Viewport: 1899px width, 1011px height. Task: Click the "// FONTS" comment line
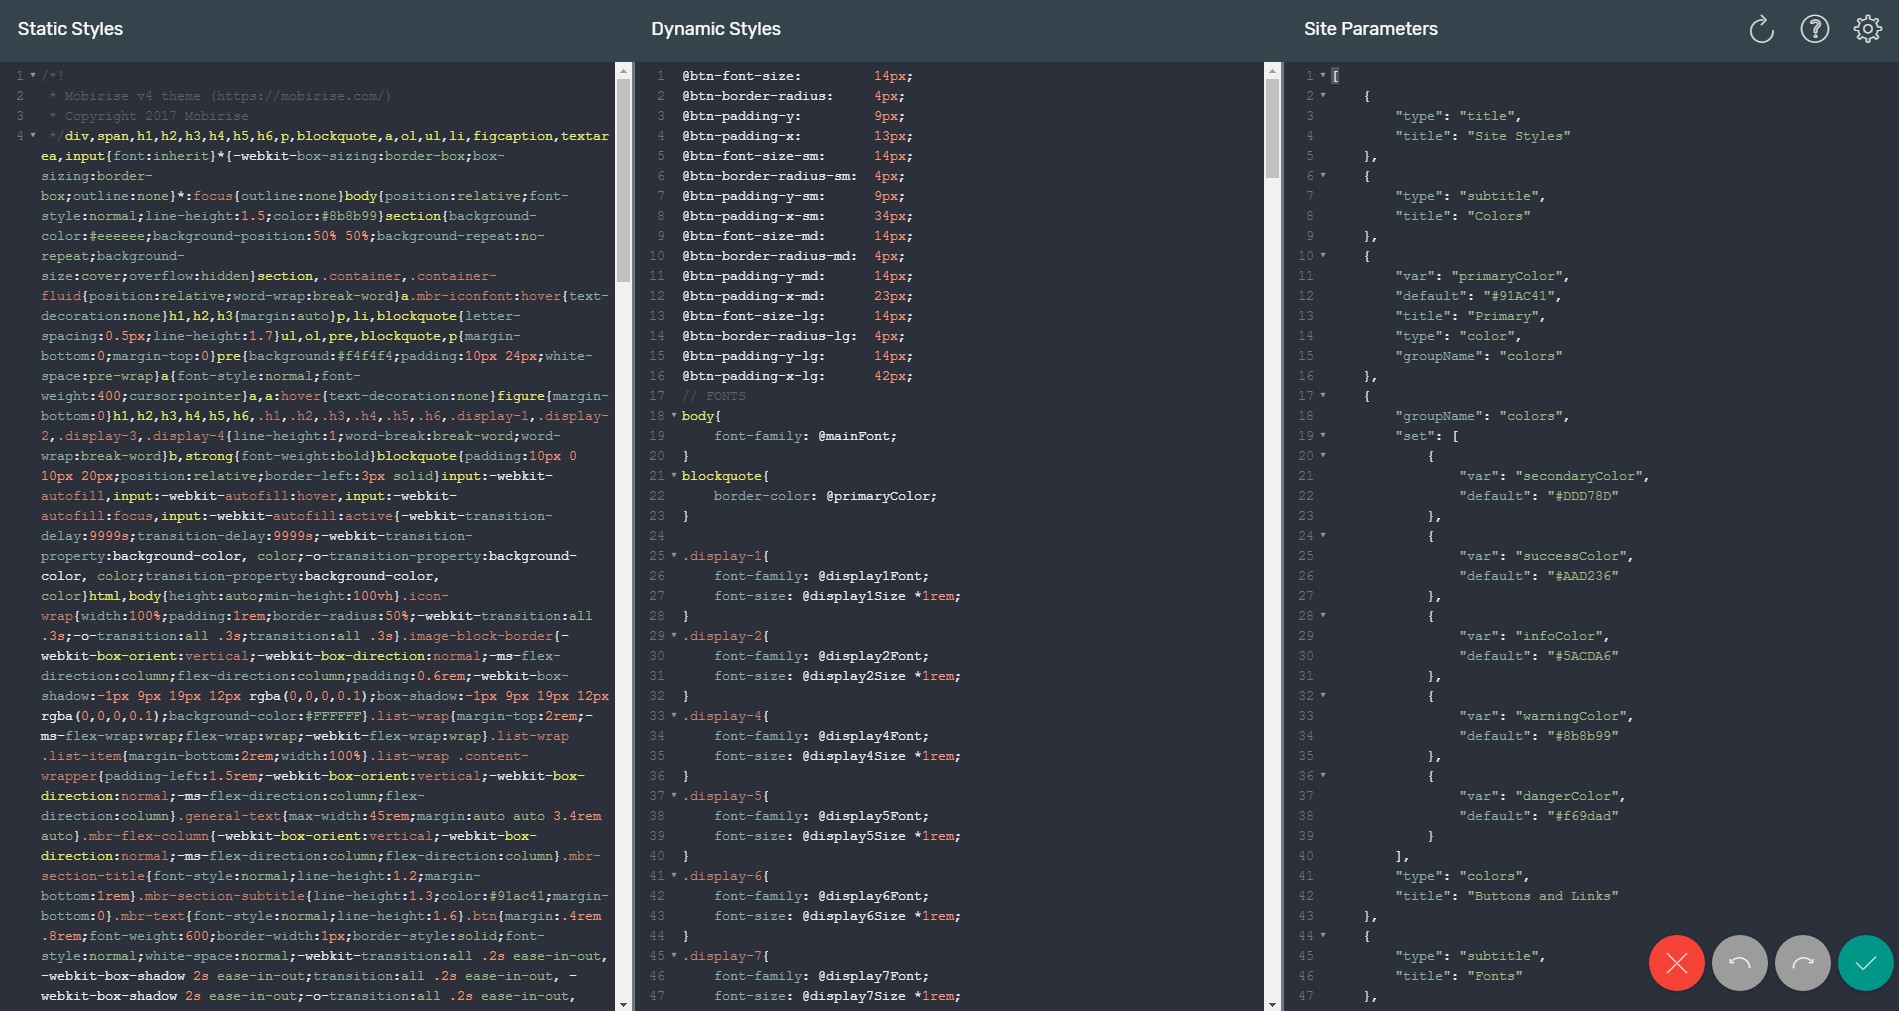pyautogui.click(x=714, y=396)
